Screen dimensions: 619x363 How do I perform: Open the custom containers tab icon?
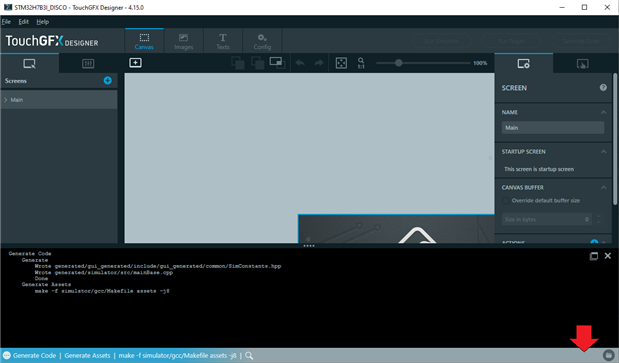[88, 64]
